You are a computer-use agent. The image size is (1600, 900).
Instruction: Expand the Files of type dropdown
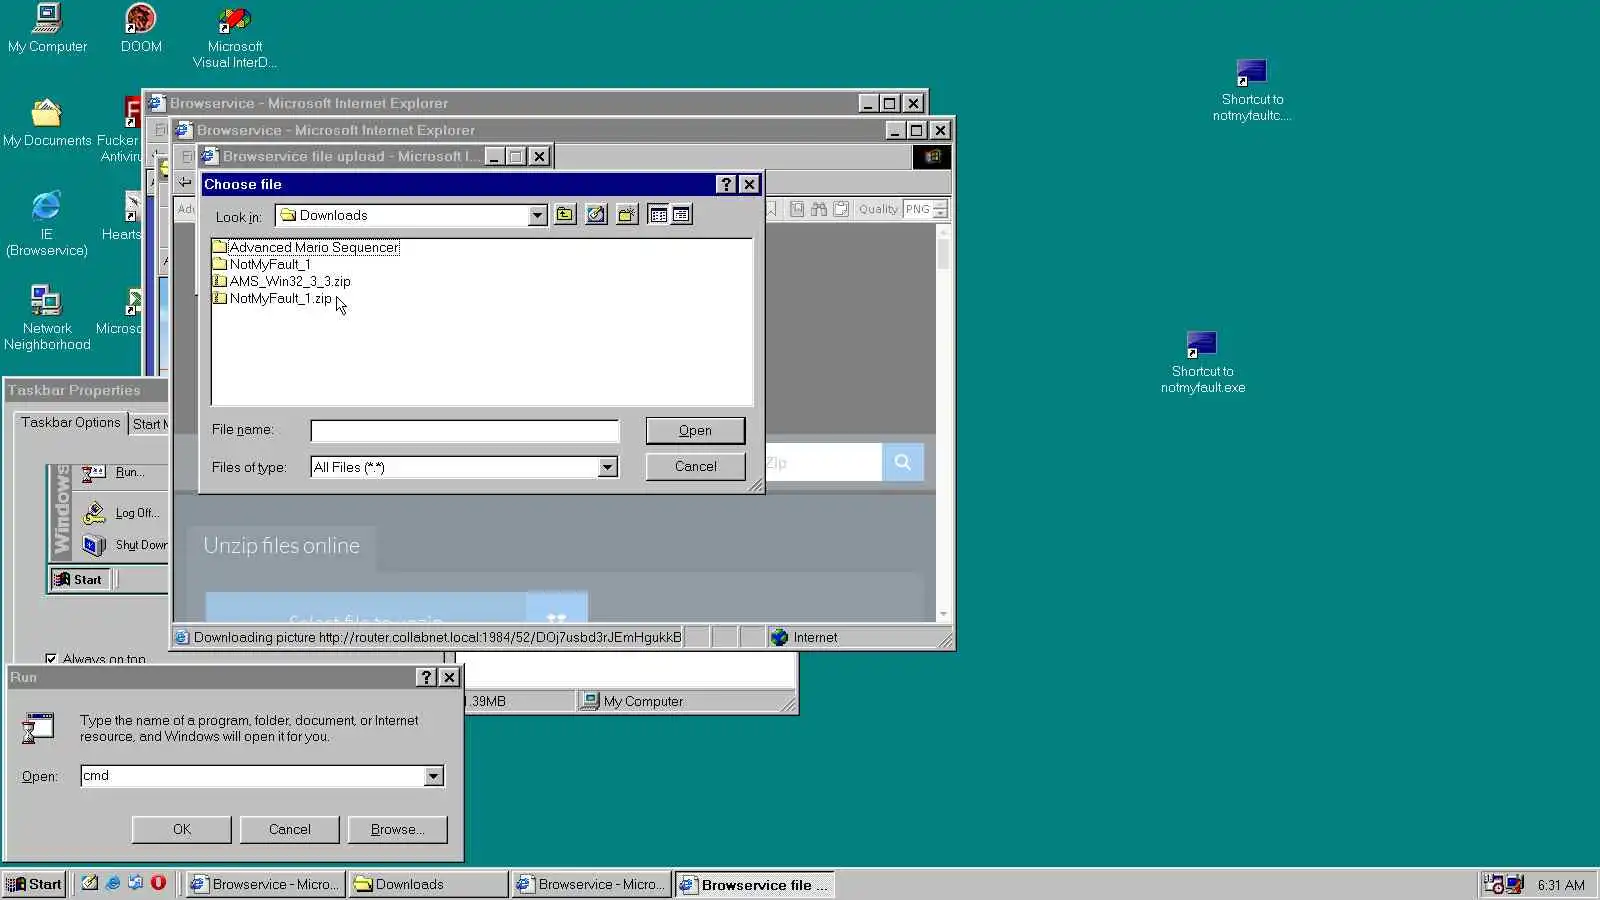pos(607,467)
